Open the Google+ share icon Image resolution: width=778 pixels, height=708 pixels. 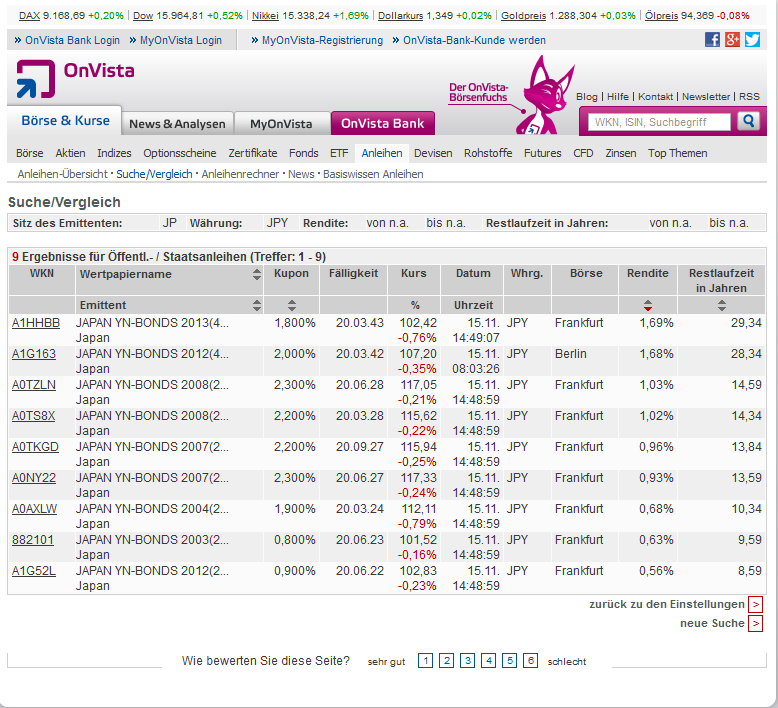(x=732, y=40)
